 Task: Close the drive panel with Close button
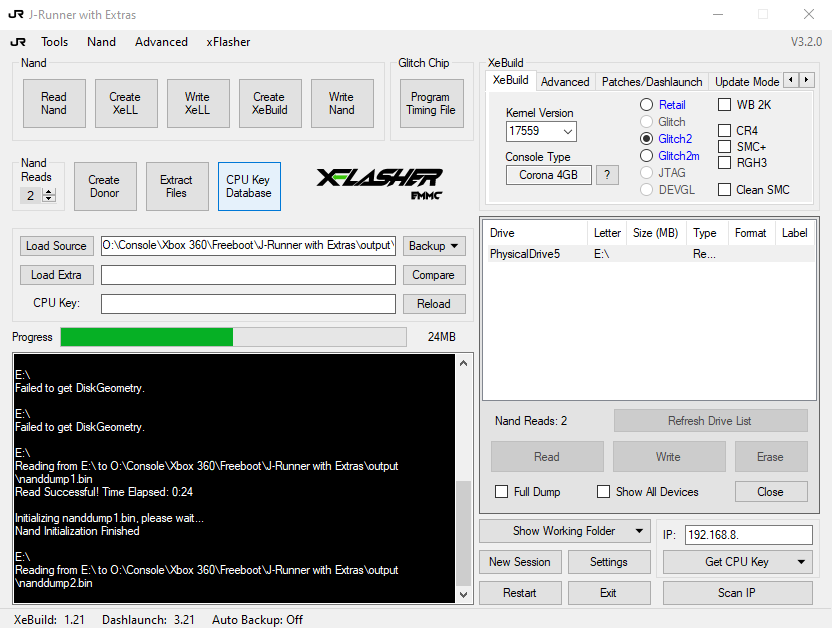pos(771,492)
